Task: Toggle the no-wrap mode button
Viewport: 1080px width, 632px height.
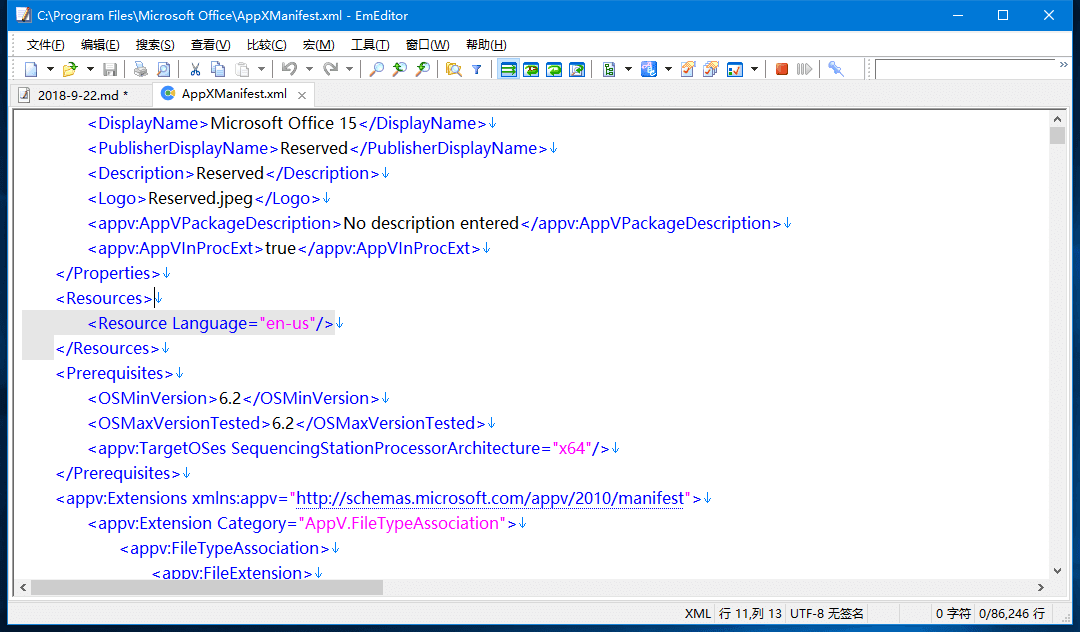Action: click(508, 69)
